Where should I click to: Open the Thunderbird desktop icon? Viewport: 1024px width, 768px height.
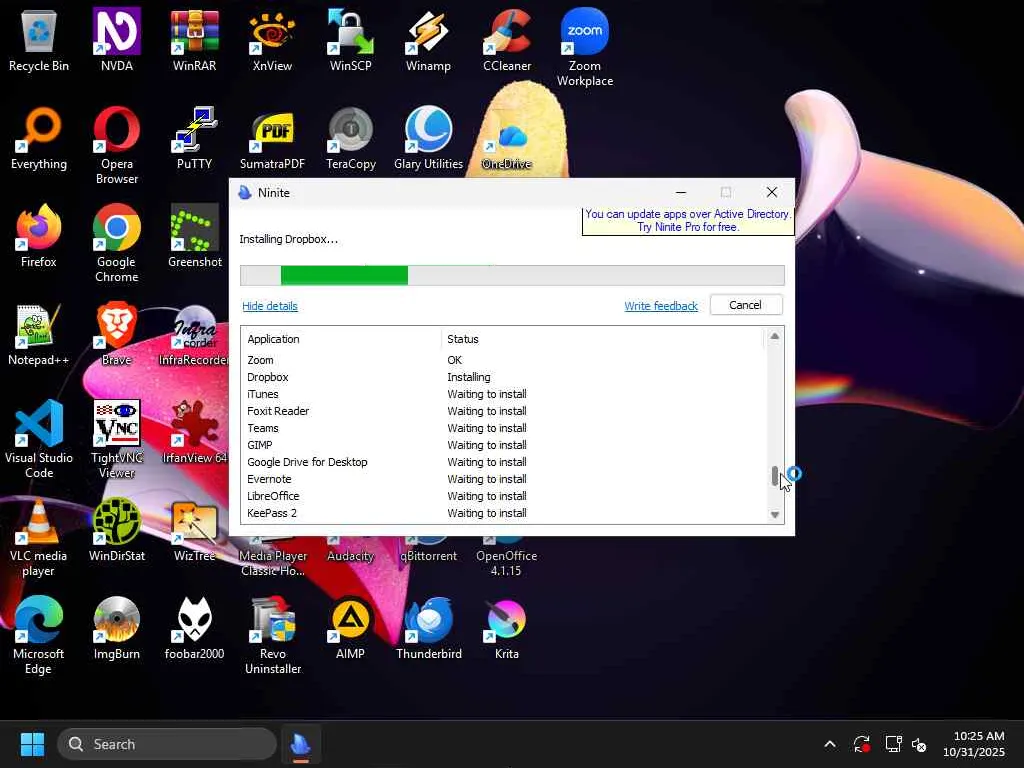[428, 628]
